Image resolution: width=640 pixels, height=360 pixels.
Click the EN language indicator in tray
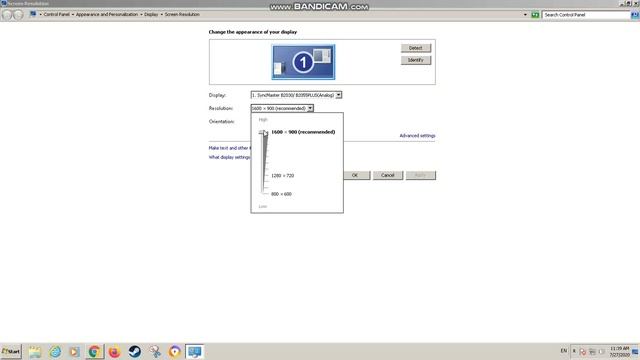[564, 351]
